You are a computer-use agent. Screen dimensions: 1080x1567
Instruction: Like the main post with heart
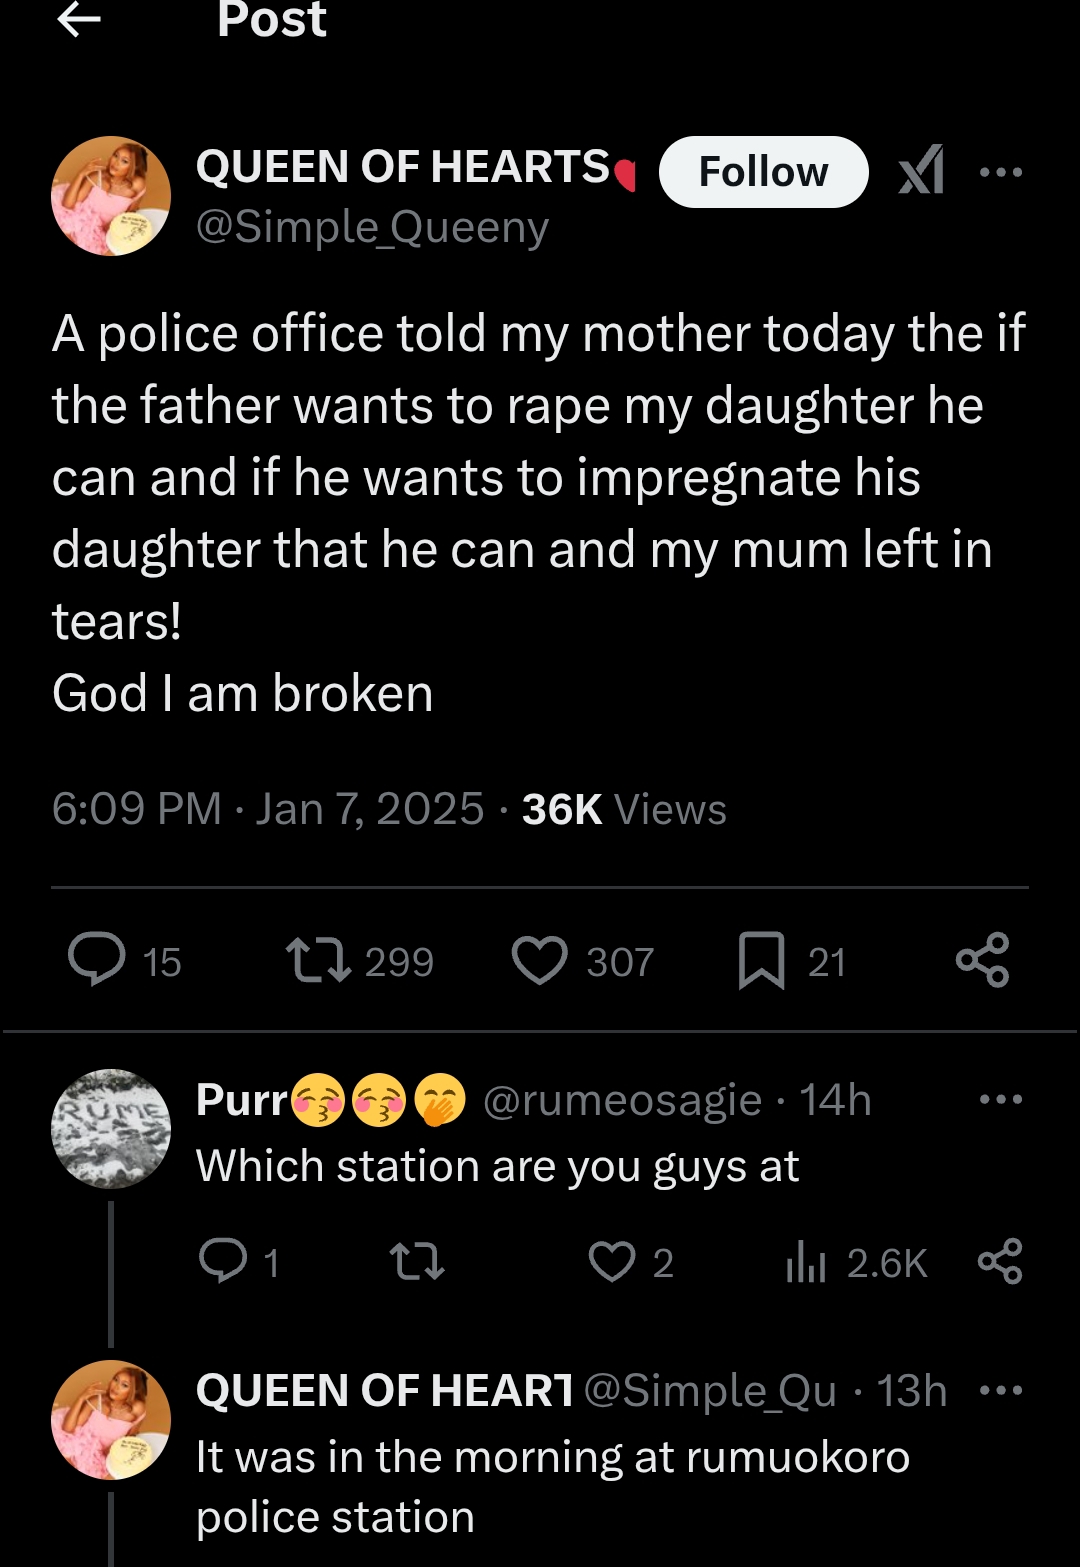(540, 960)
